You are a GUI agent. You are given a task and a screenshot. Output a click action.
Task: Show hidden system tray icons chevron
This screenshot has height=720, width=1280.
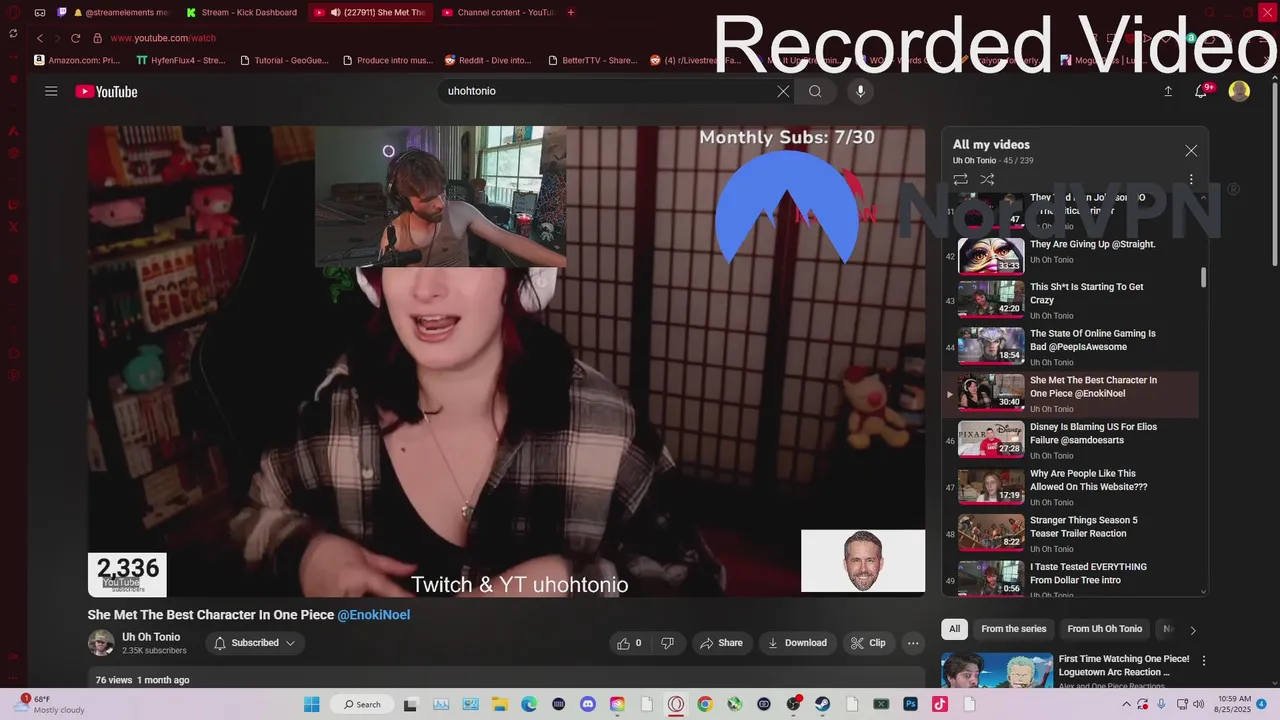pos(1128,704)
